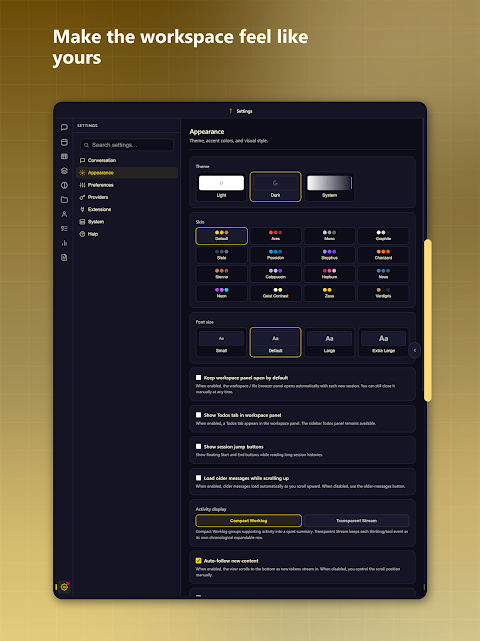Select the Gold Contrast skin
The image size is (480, 641).
tap(275, 293)
